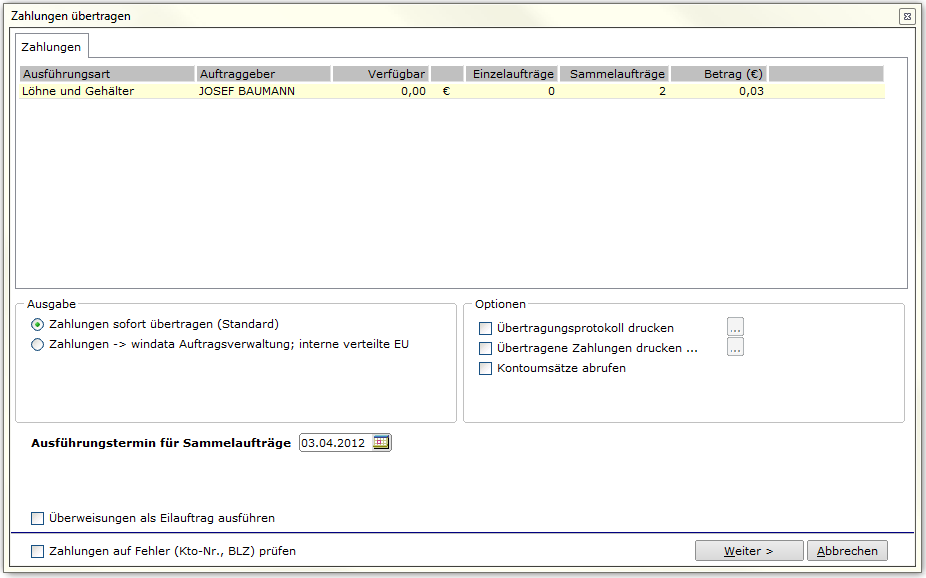Image resolution: width=926 pixels, height=578 pixels.
Task: Enable Übertragungsprotokoll drucken checkbox
Action: coord(485,328)
